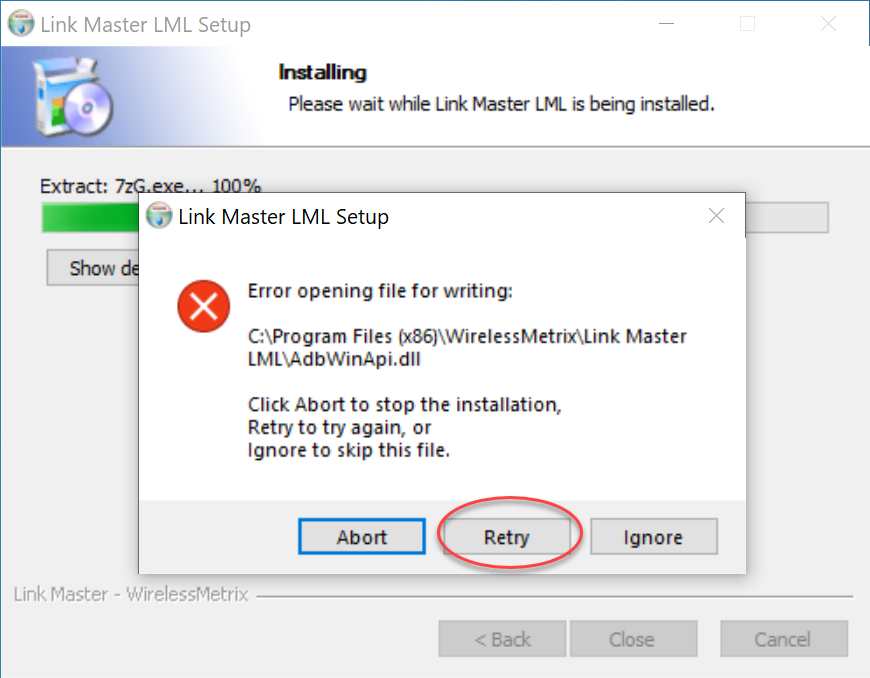Click the red error X icon
This screenshot has width=870, height=678.
pyautogui.click(x=204, y=306)
